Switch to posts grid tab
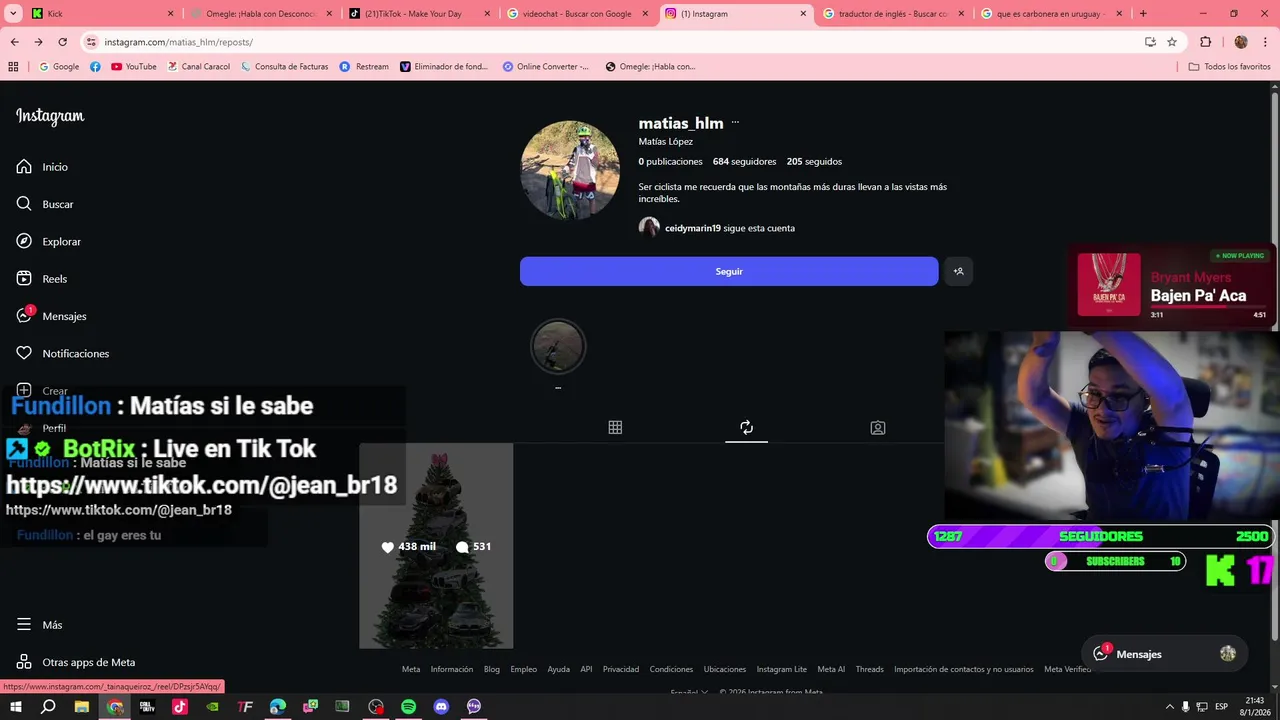This screenshot has height=720, width=1280. (615, 428)
